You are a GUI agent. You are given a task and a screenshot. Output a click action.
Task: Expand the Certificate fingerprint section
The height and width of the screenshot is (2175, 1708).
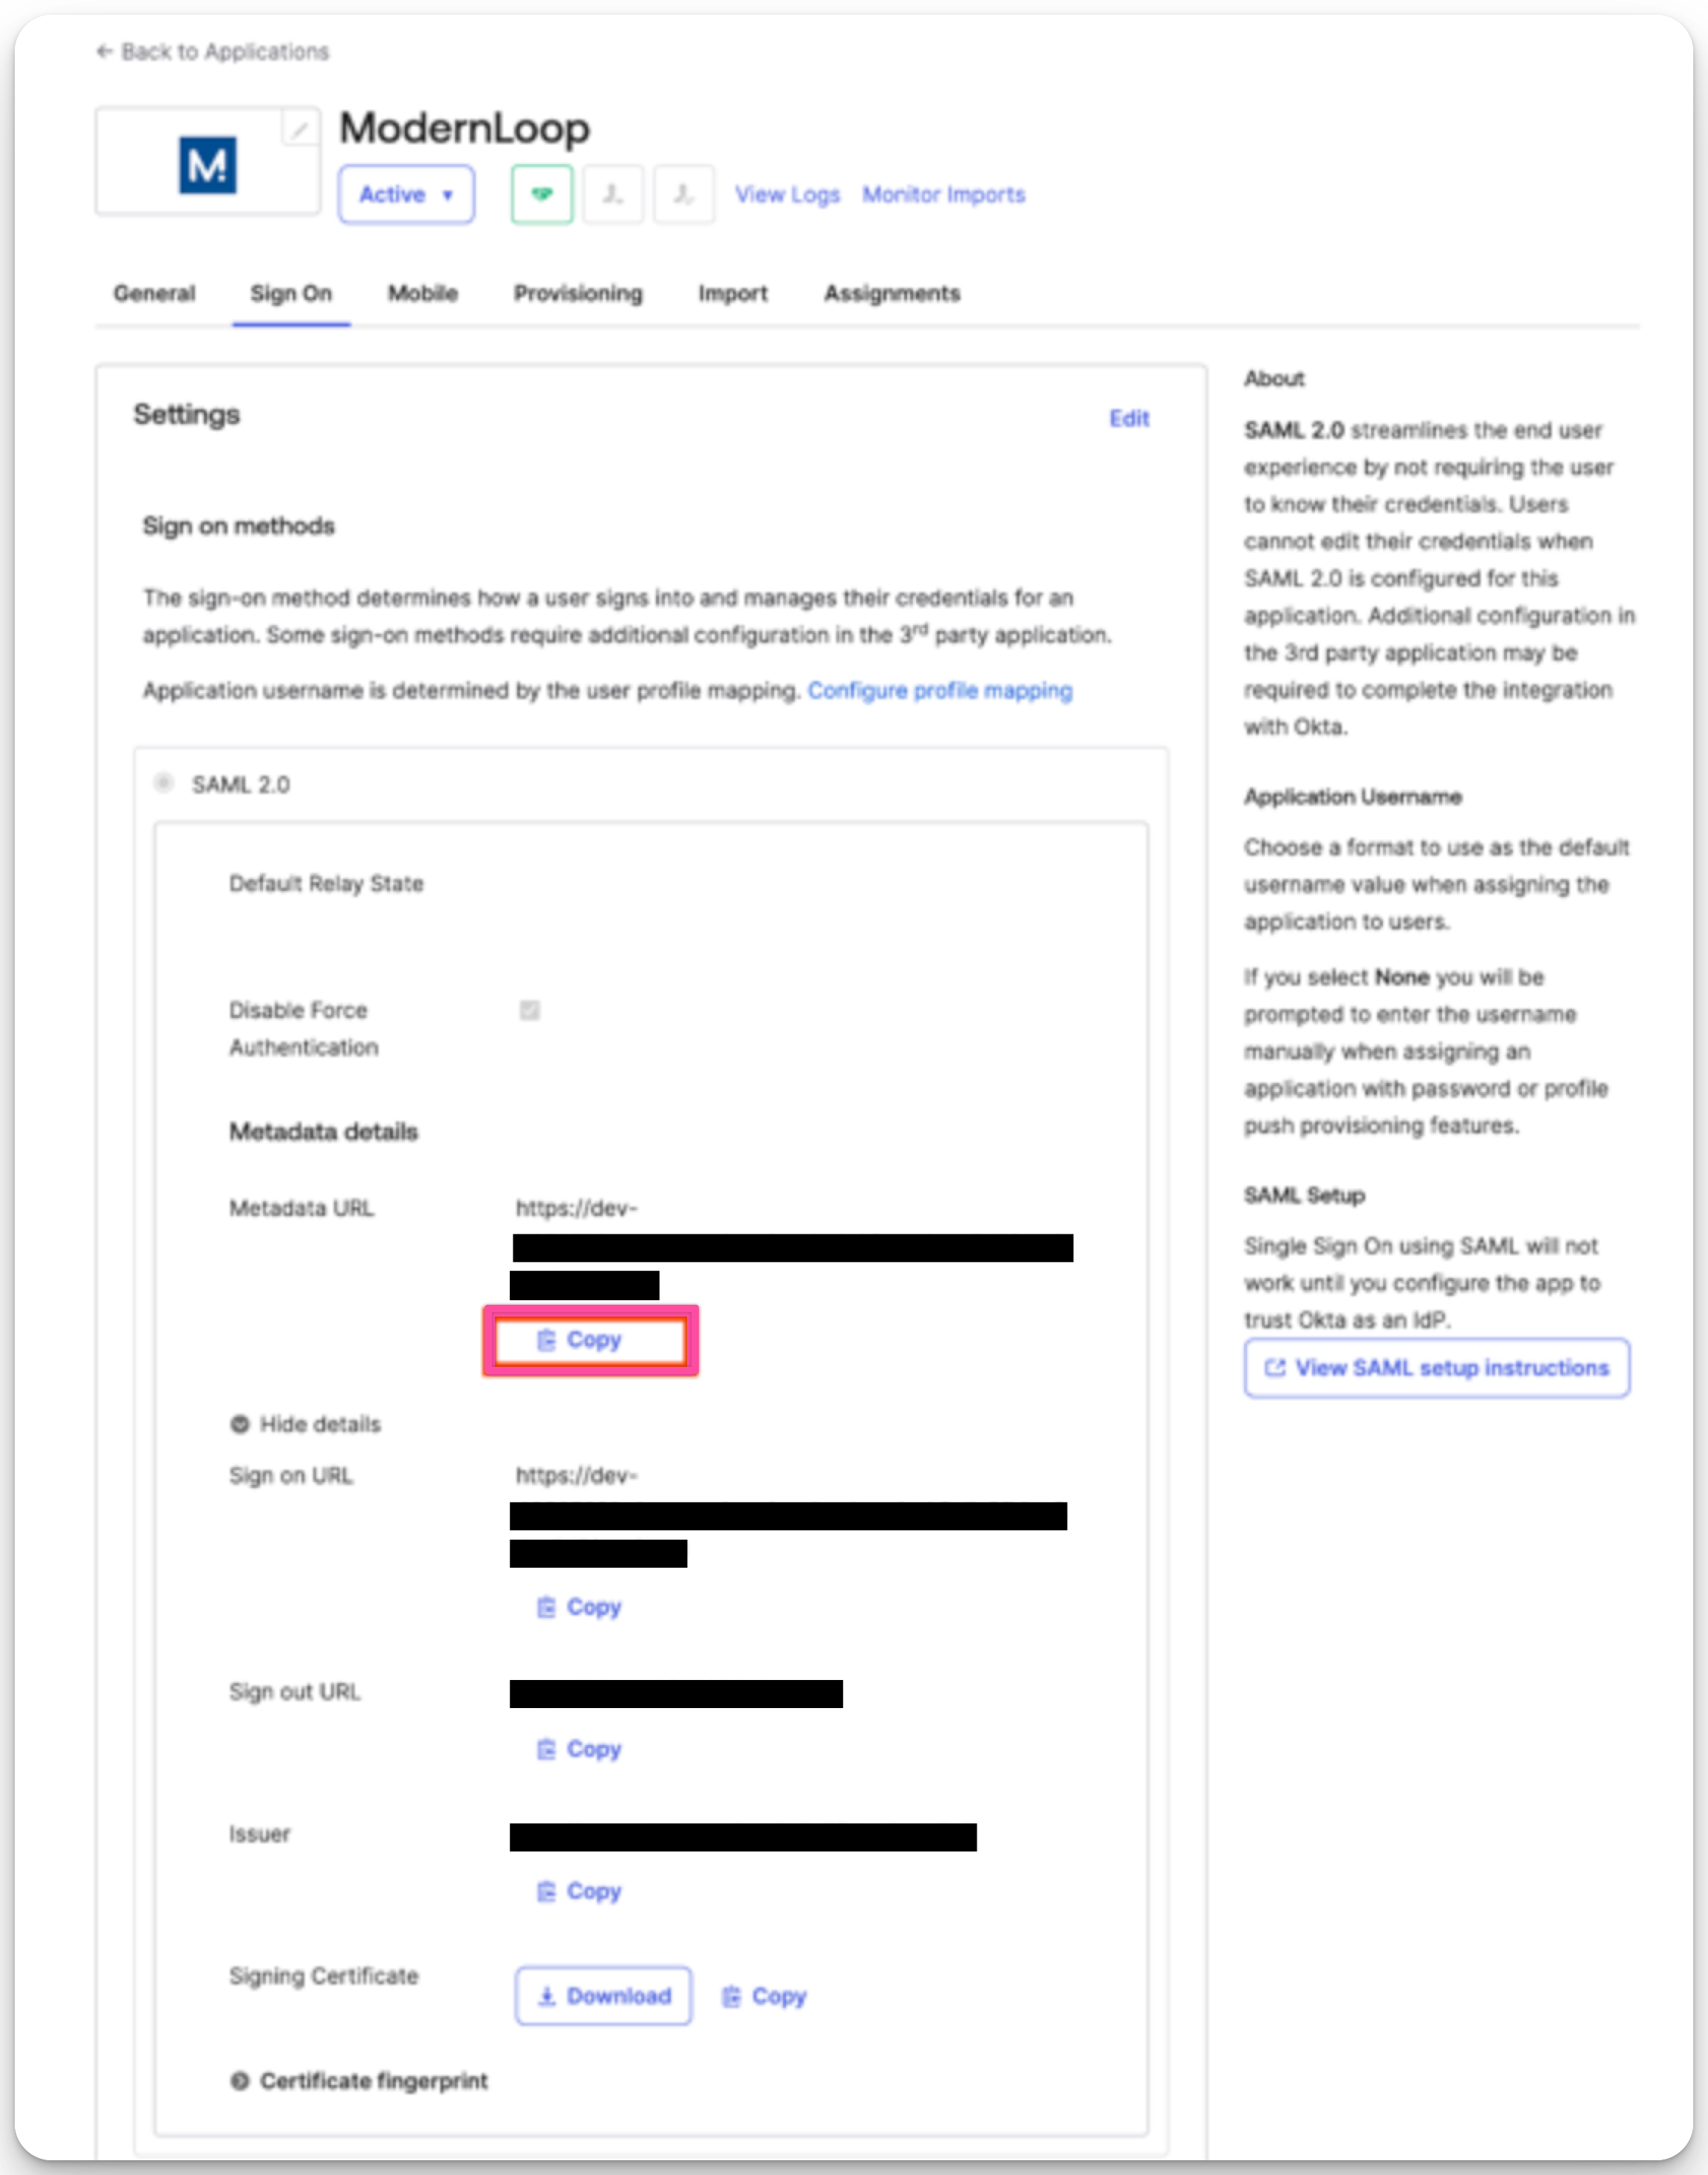pos(360,2081)
